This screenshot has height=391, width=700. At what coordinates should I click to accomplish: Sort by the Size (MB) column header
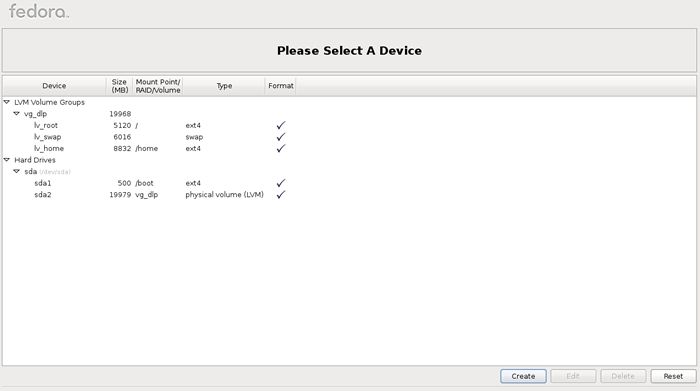(x=119, y=86)
